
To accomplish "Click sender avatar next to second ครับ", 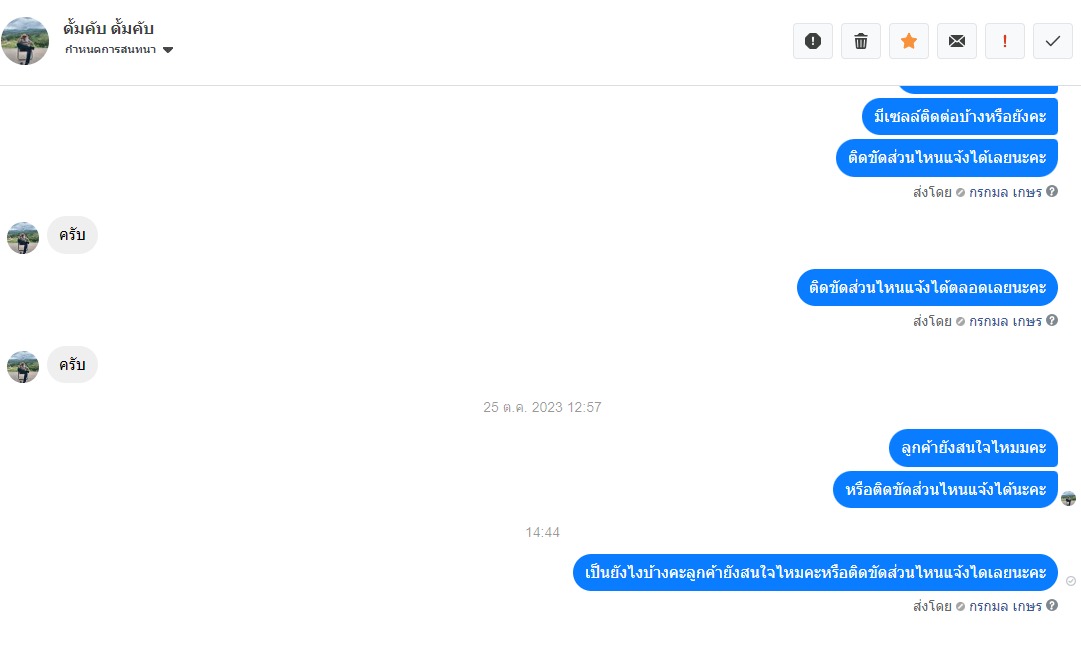I will 23,367.
